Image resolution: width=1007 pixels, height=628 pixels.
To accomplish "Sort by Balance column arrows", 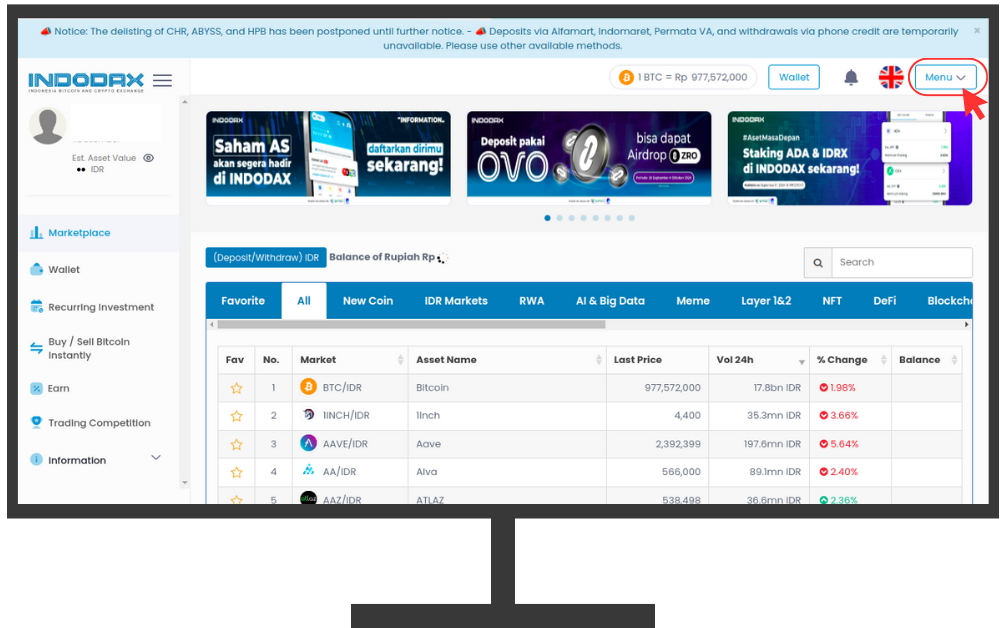I will tap(954, 360).
